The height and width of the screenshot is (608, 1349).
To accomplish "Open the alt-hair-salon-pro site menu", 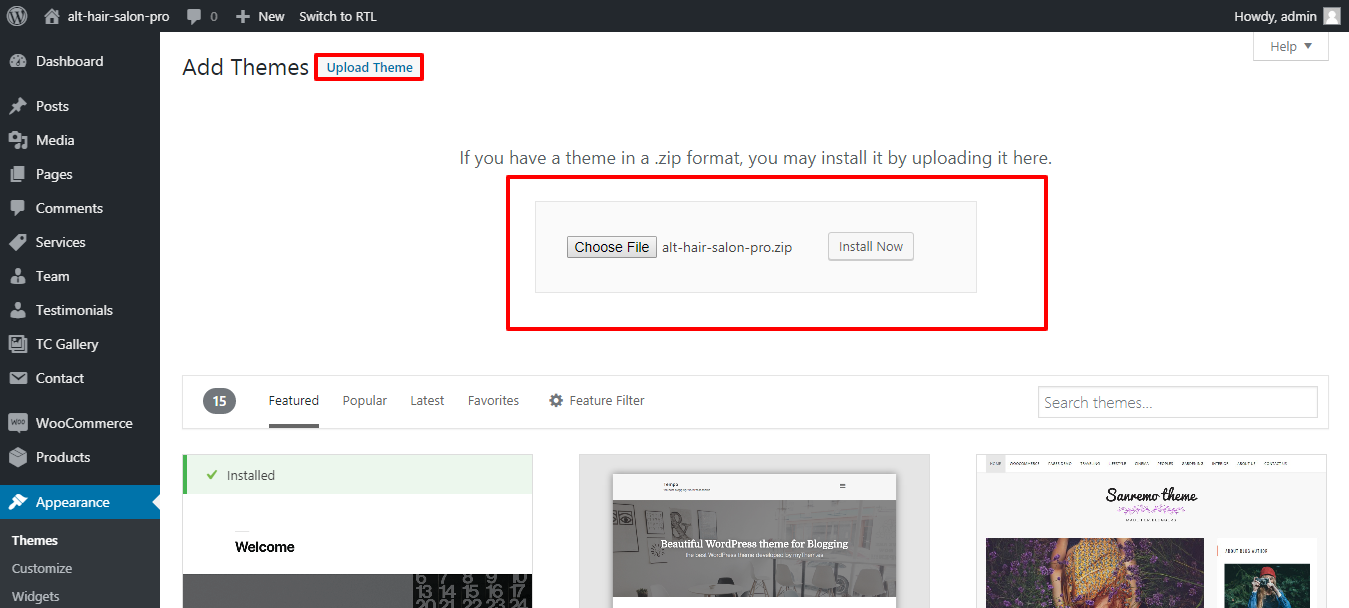I will (x=109, y=16).
